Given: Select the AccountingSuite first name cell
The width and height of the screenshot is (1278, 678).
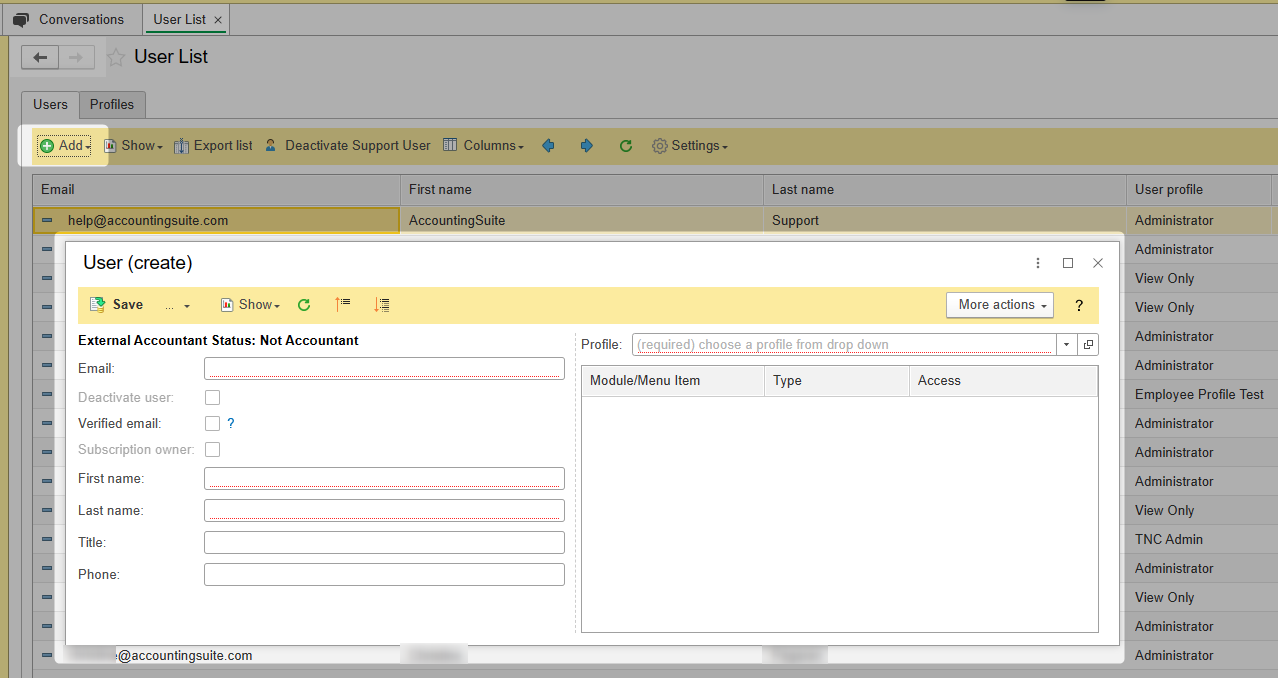Looking at the screenshot, I should [x=582, y=220].
